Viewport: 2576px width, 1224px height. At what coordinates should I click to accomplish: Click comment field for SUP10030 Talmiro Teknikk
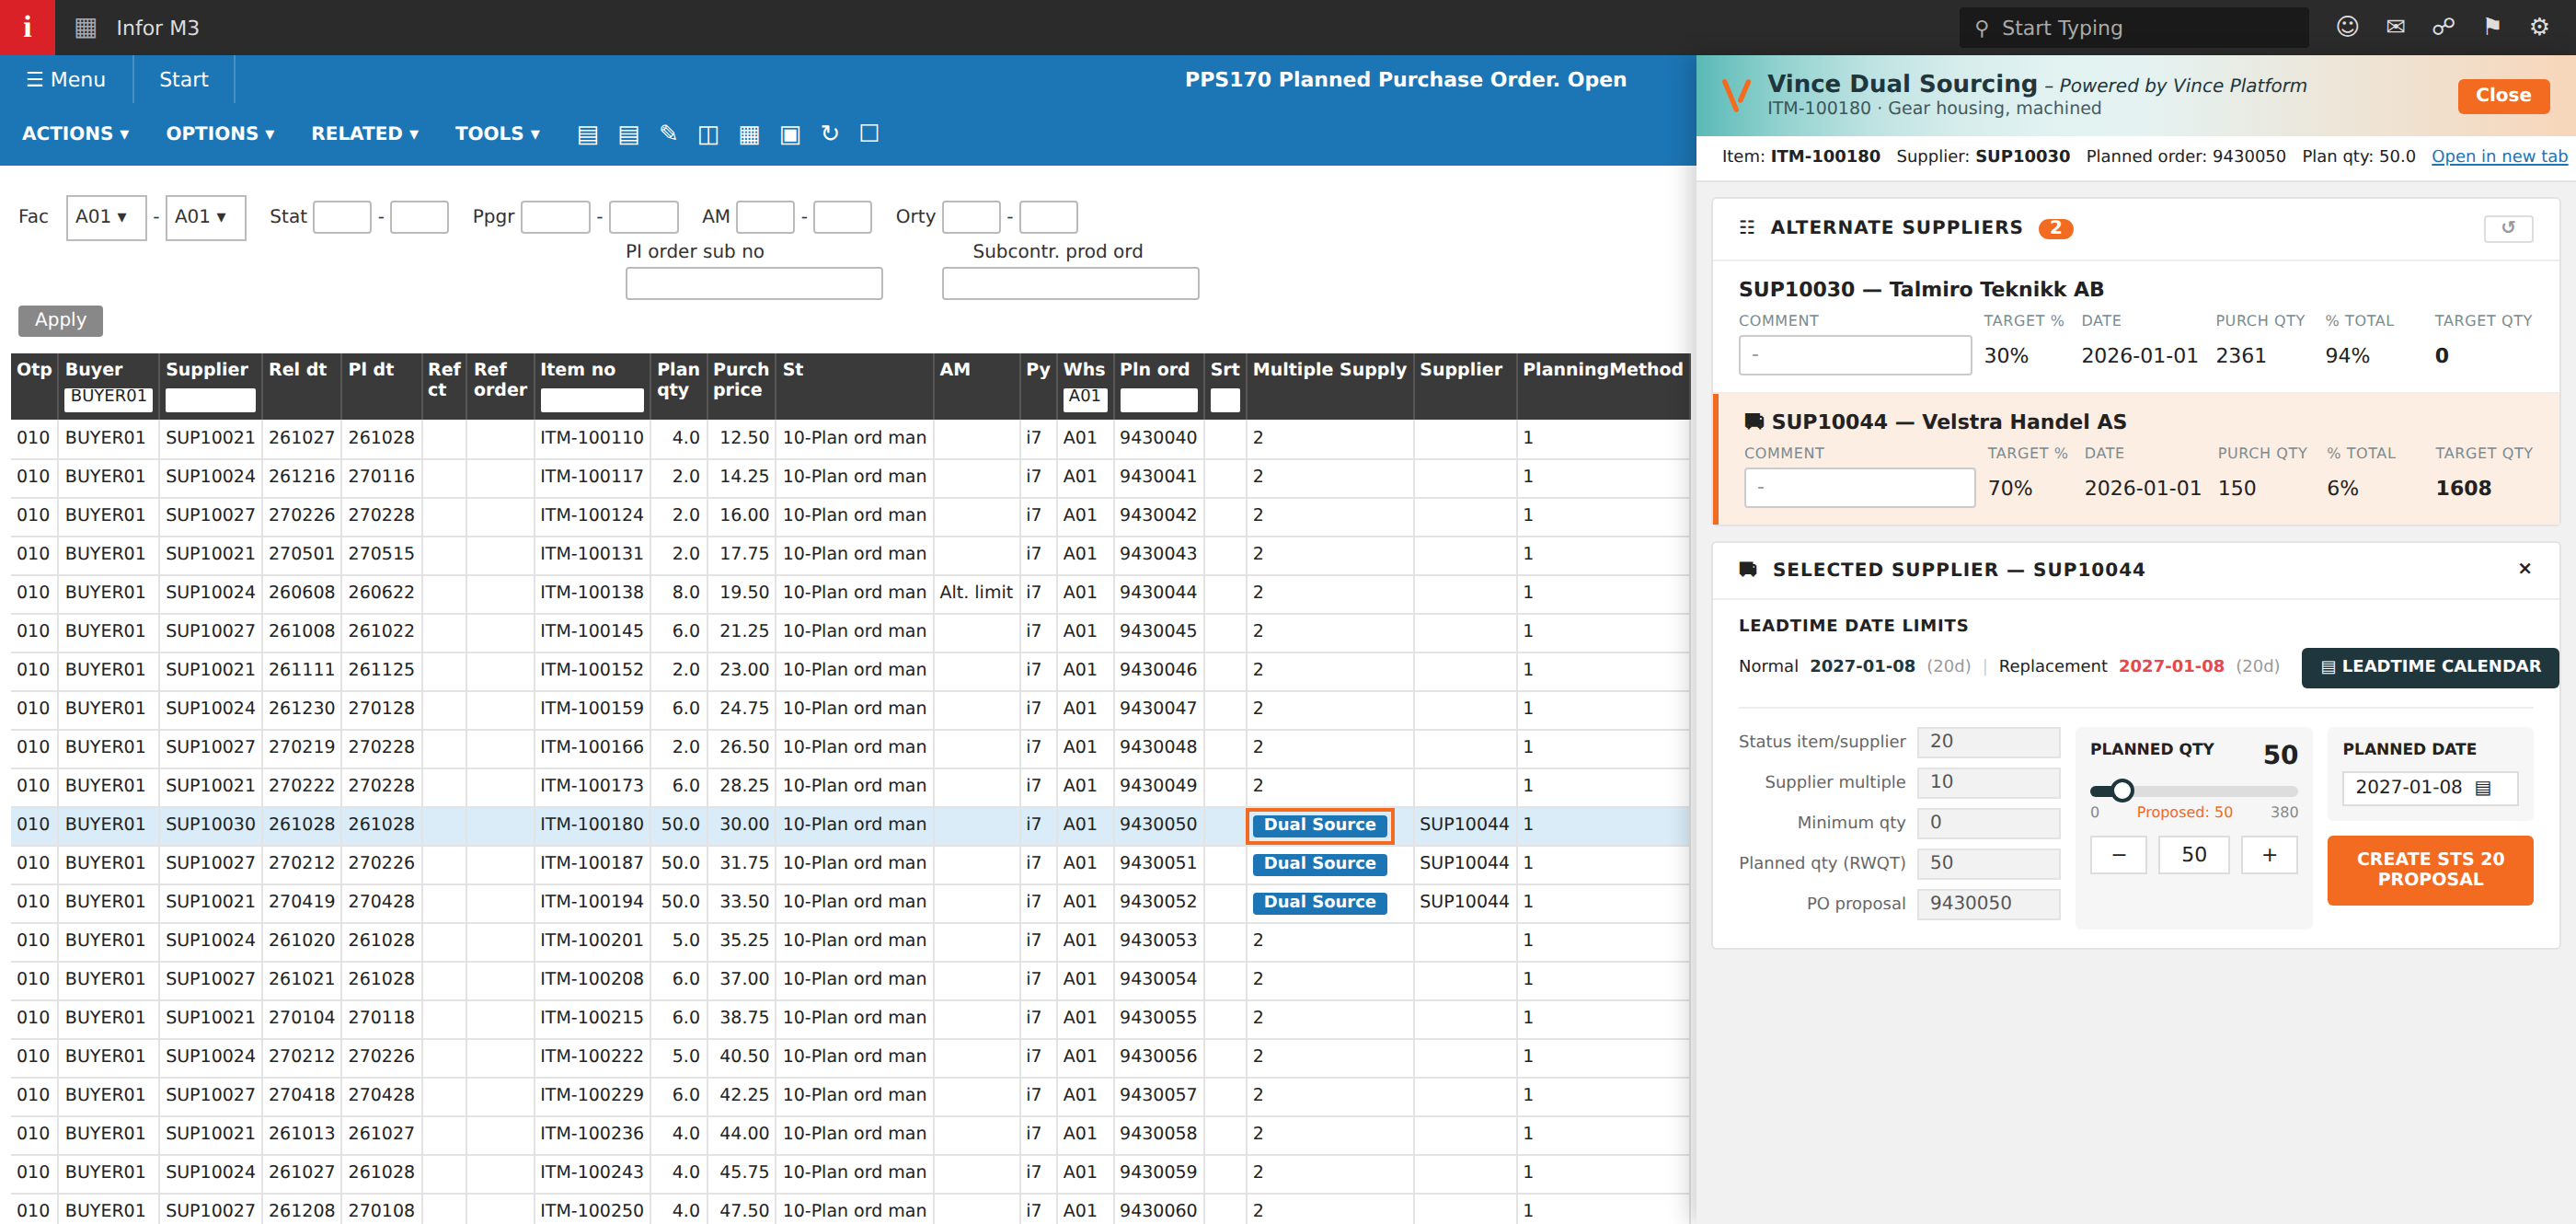point(1855,355)
